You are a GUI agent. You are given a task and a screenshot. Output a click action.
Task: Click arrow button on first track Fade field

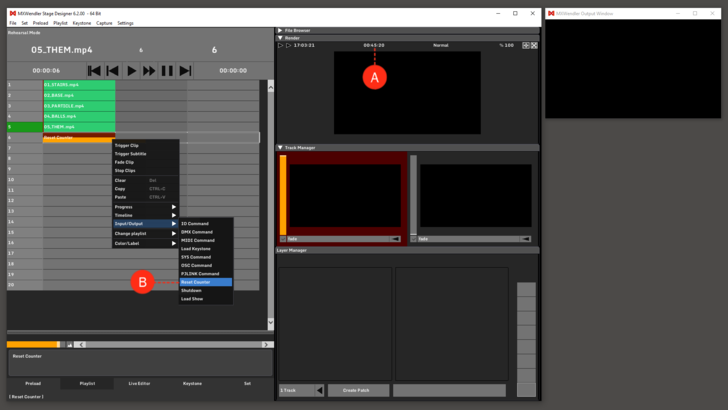coord(395,239)
